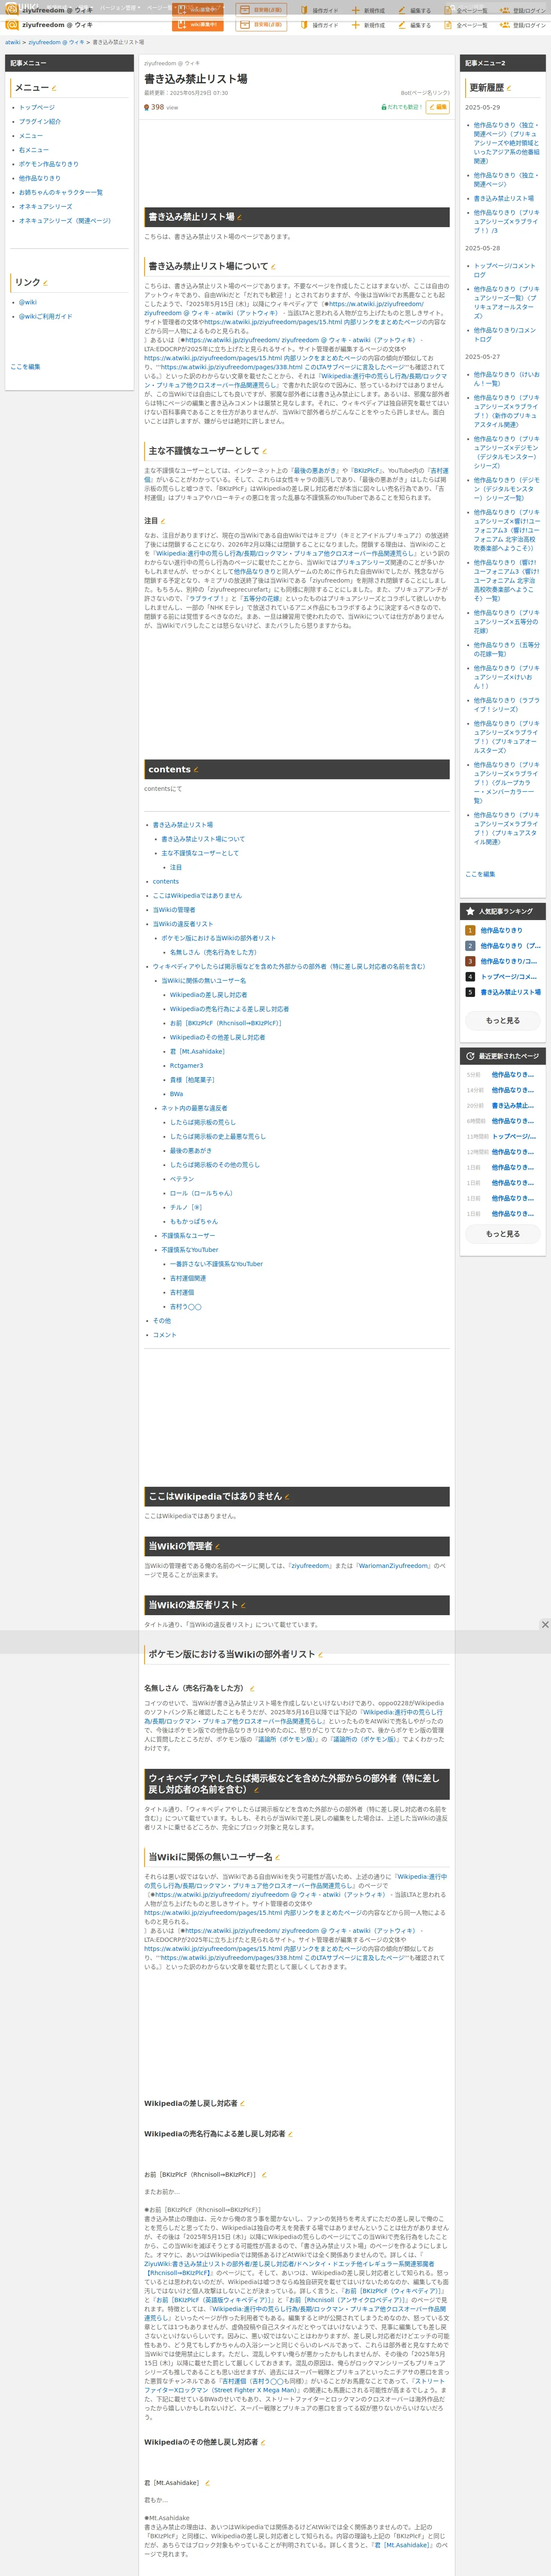The width and height of the screenshot is (551, 2576).
Task: Click ここを編集 under 更新履歴 in the right panel
Action: tap(480, 874)
